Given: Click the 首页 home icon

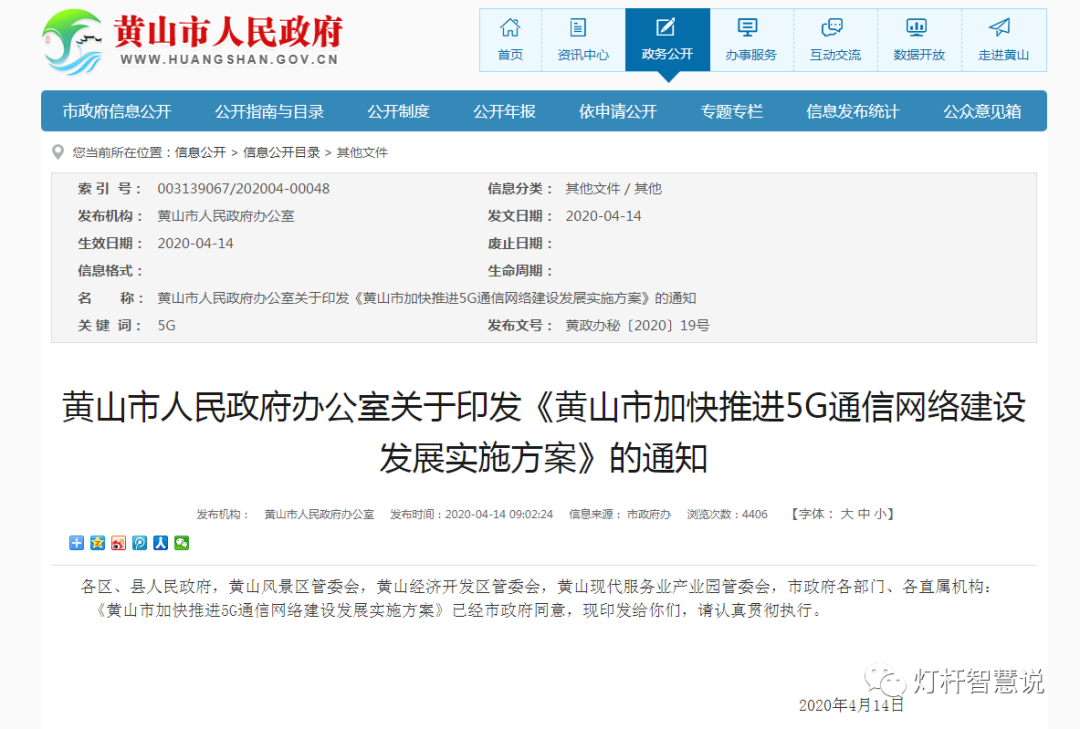Looking at the screenshot, I should pyautogui.click(x=510, y=30).
